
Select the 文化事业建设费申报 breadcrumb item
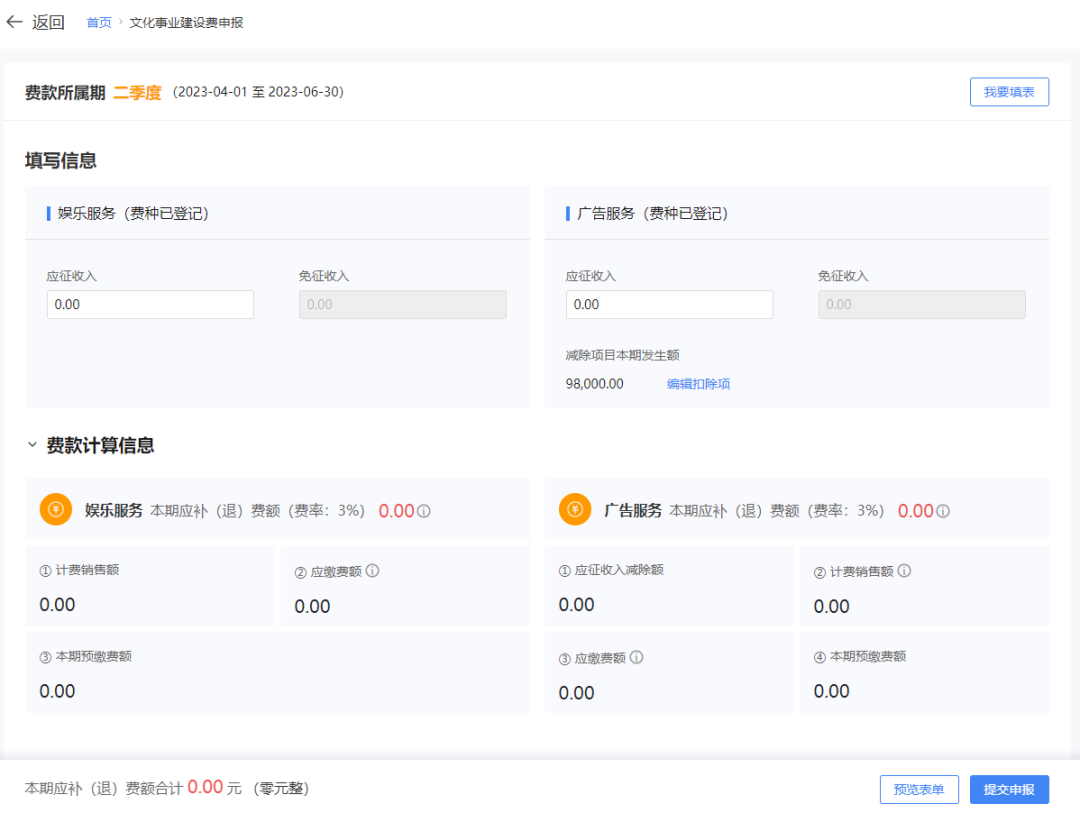(185, 21)
